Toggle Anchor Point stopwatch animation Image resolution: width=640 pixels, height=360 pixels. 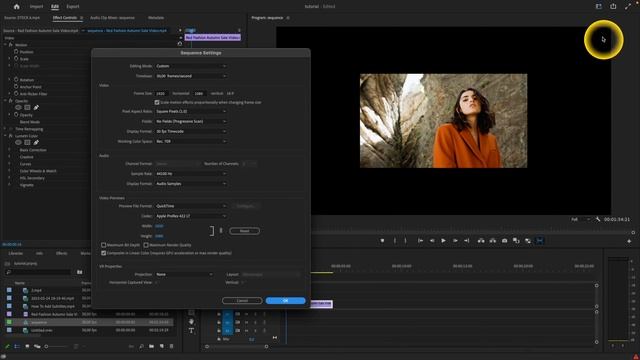(x=16, y=87)
